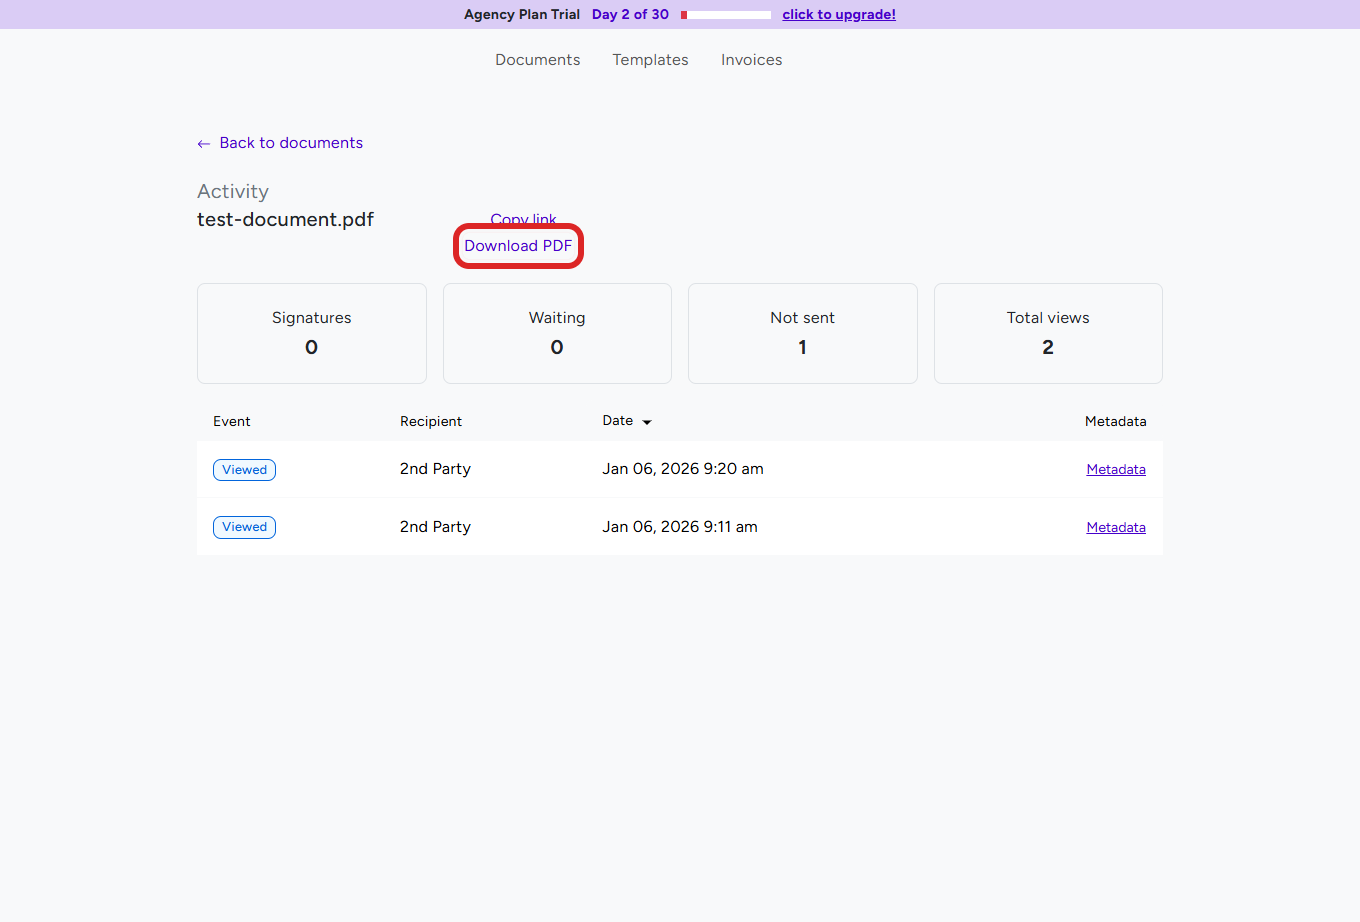
Task: Open Metadata for the 9:20 am event
Action: (1116, 468)
